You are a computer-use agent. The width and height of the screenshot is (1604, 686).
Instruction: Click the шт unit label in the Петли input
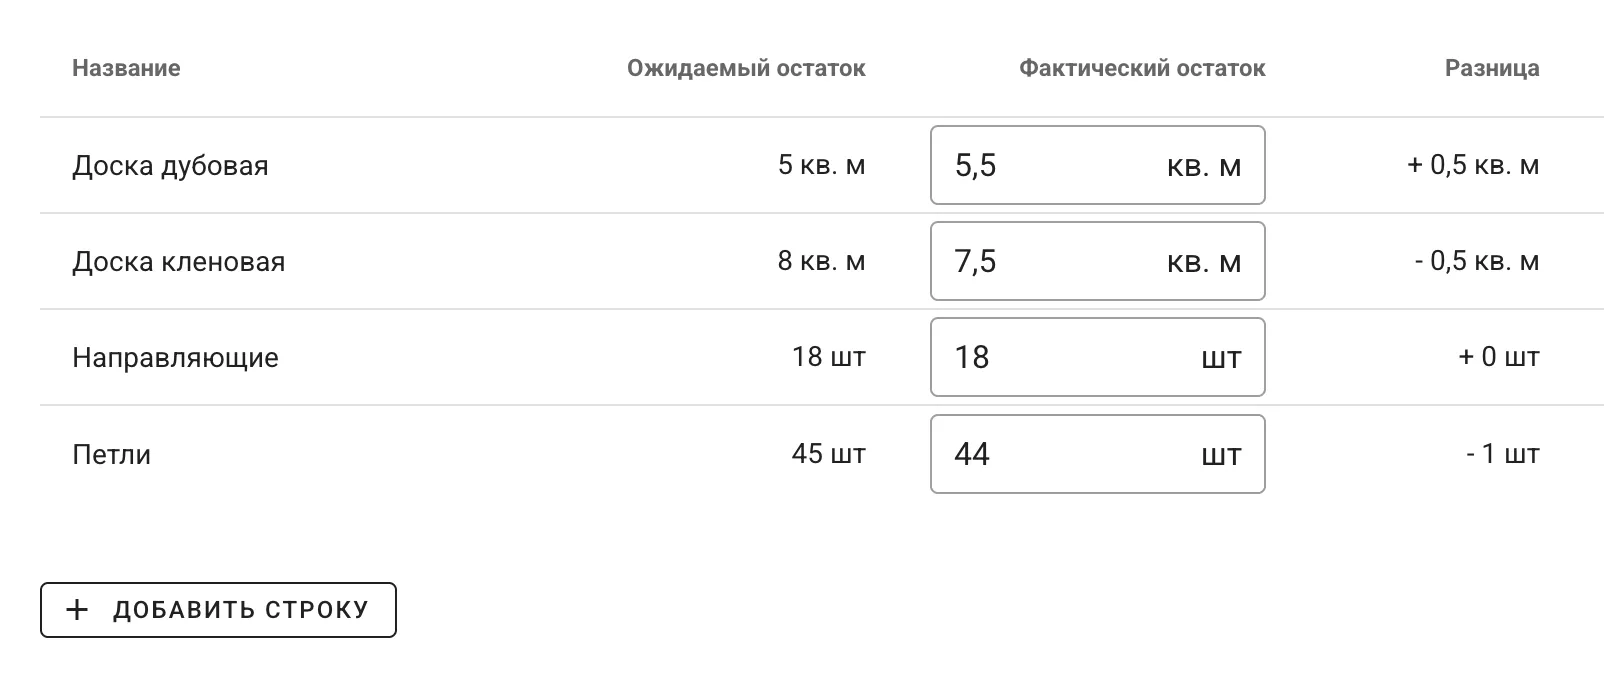tap(1222, 453)
